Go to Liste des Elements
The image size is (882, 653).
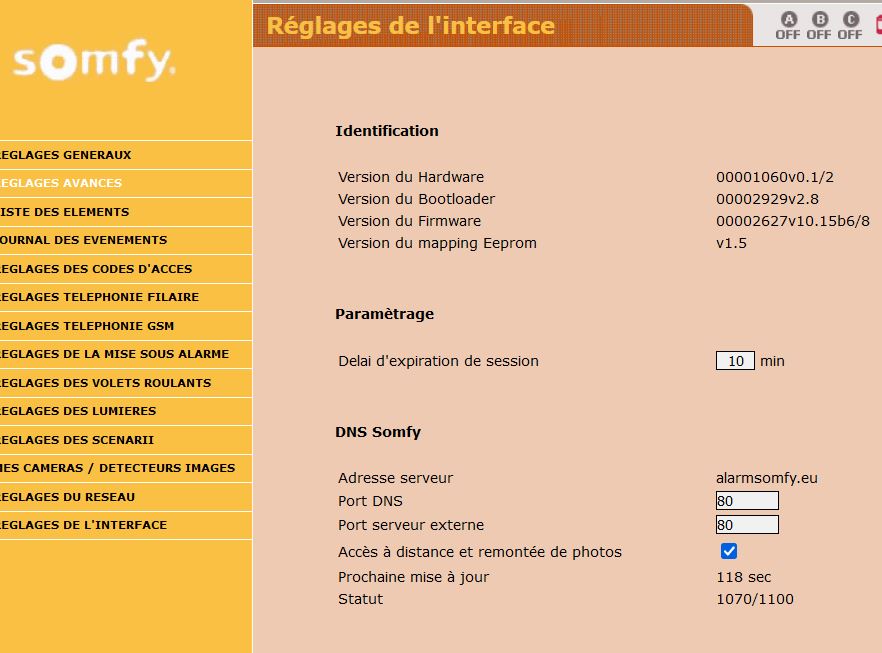pos(65,212)
